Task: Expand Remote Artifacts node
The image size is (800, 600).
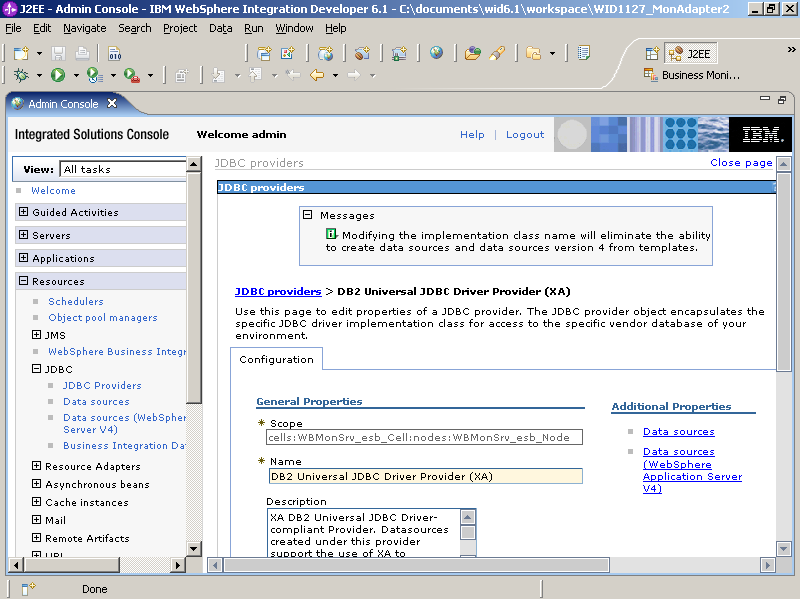Action: pos(36,538)
